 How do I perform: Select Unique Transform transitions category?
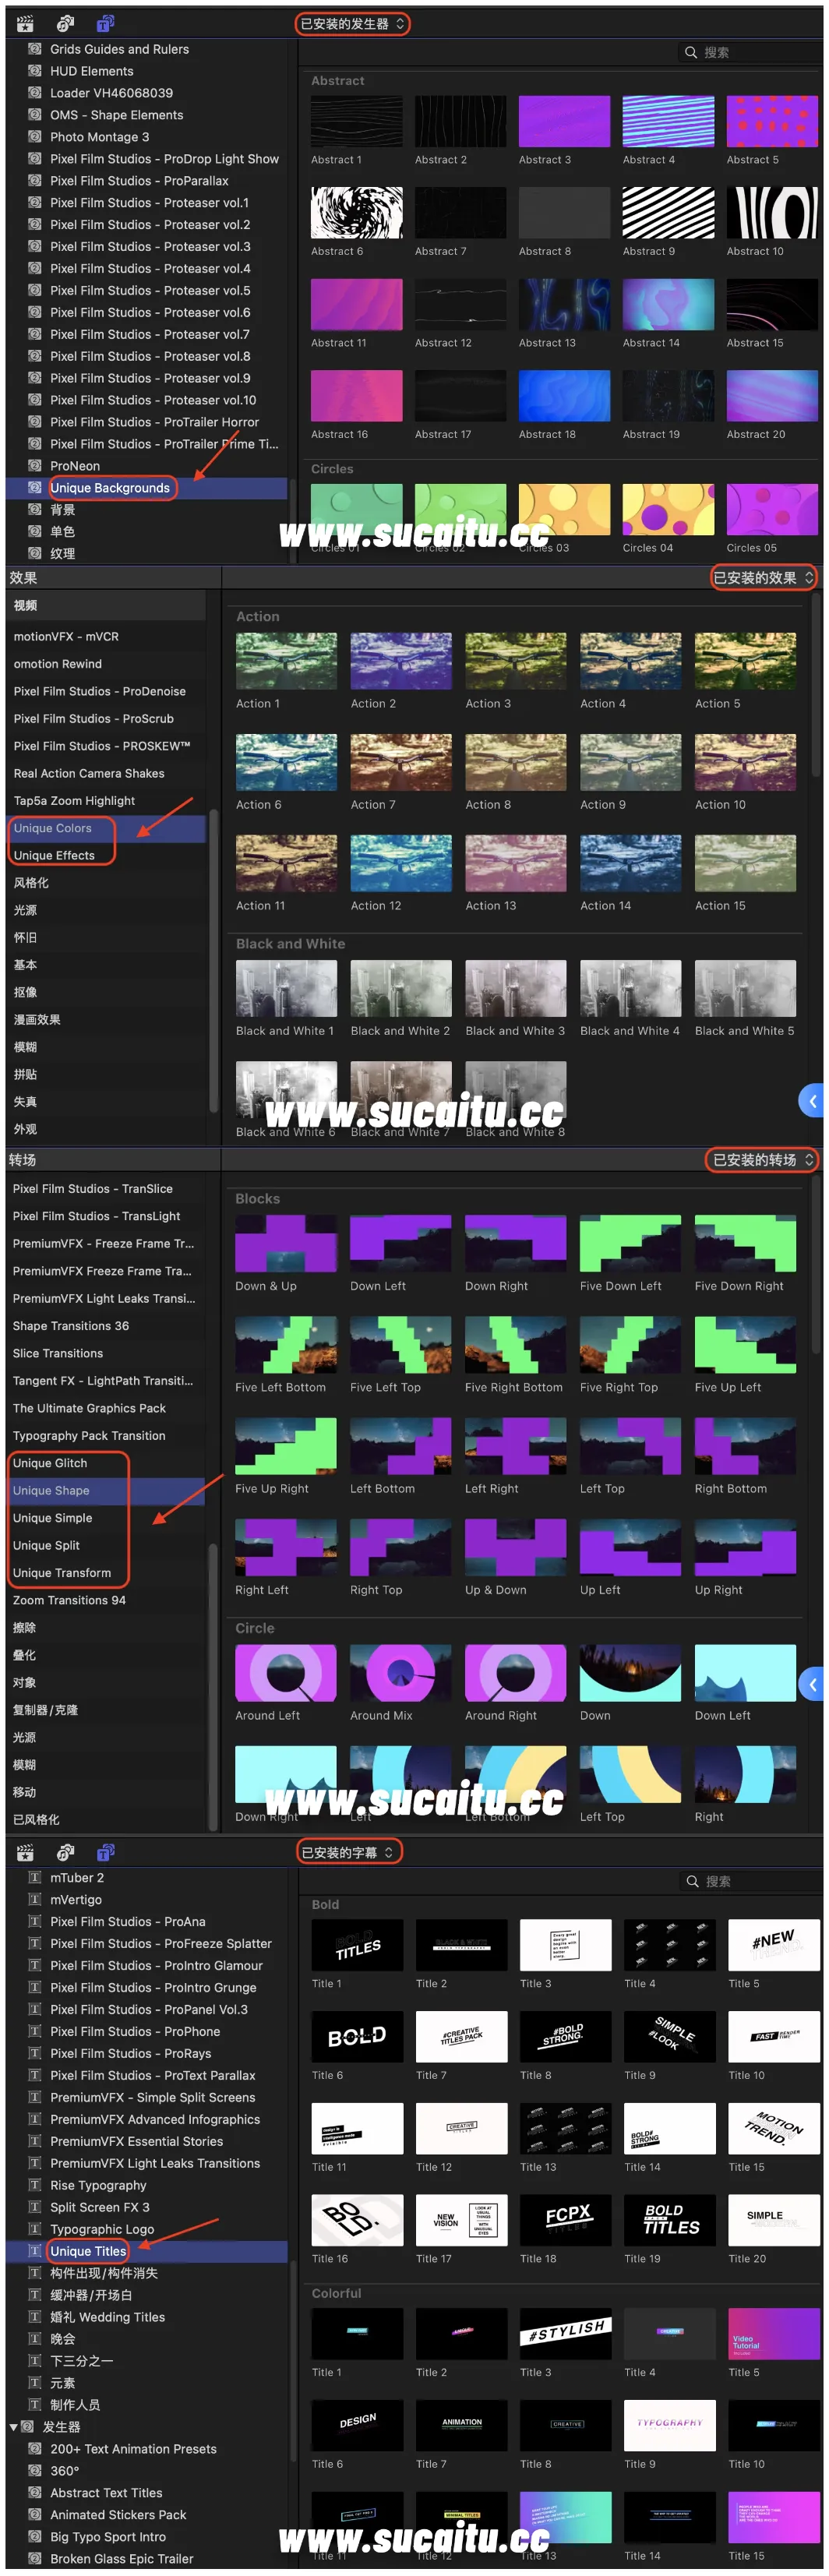click(62, 1572)
